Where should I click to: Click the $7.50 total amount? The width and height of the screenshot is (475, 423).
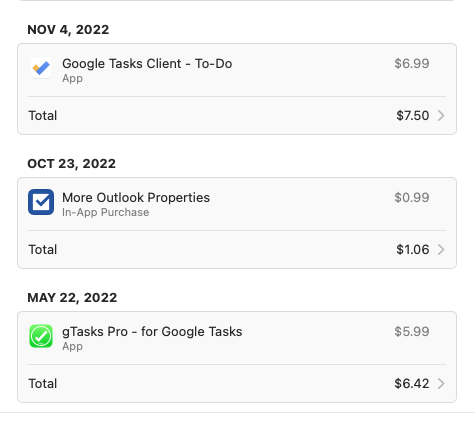pyautogui.click(x=413, y=116)
